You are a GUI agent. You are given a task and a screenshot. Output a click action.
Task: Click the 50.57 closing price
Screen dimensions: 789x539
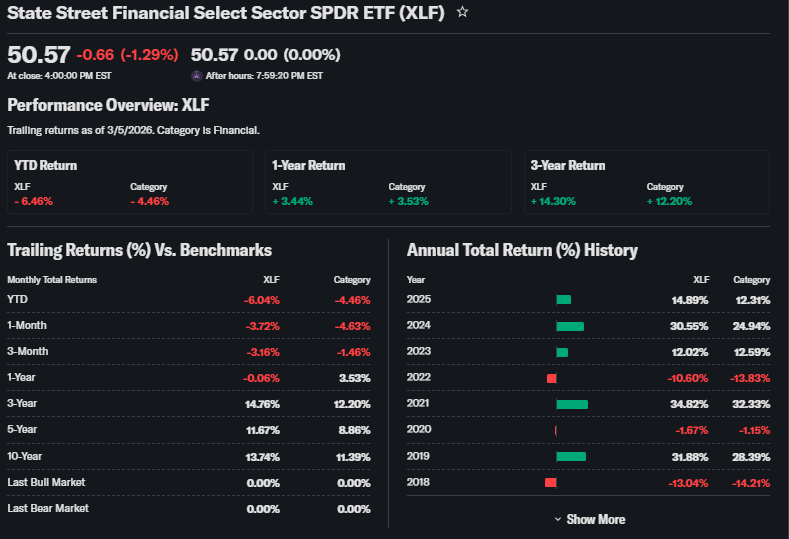(x=38, y=55)
